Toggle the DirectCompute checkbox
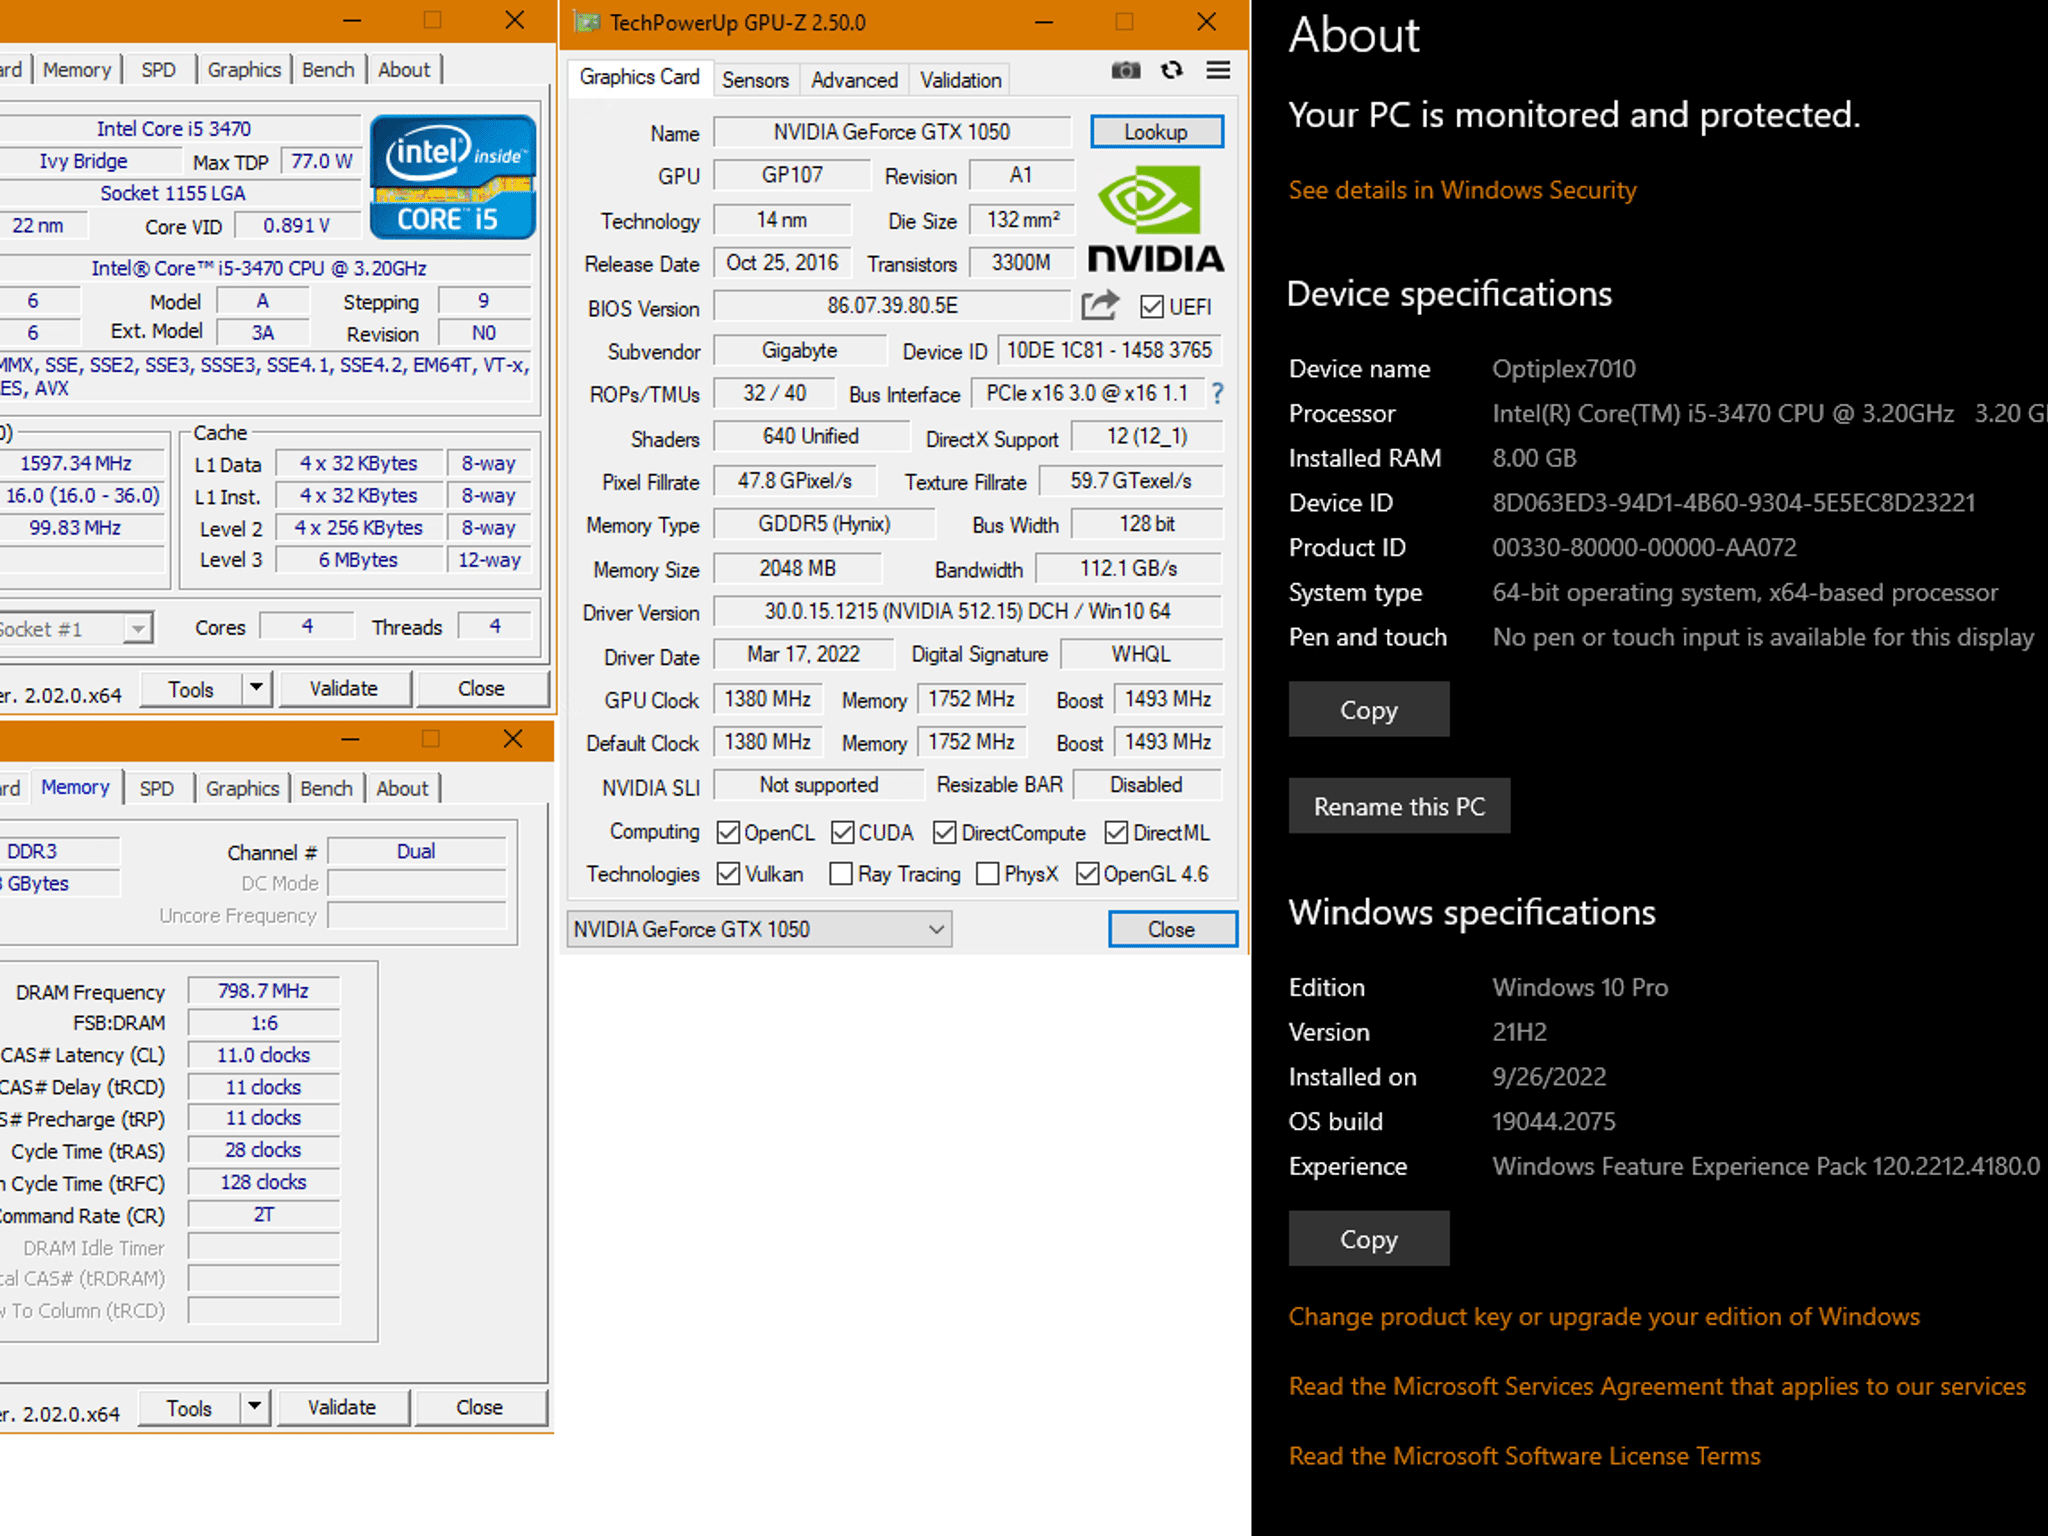The height and width of the screenshot is (1536, 2048). tap(945, 832)
